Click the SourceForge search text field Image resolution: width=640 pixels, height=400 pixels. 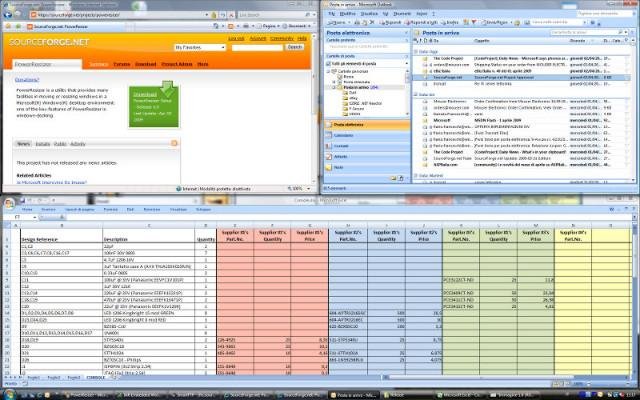pyautogui.click(x=257, y=48)
